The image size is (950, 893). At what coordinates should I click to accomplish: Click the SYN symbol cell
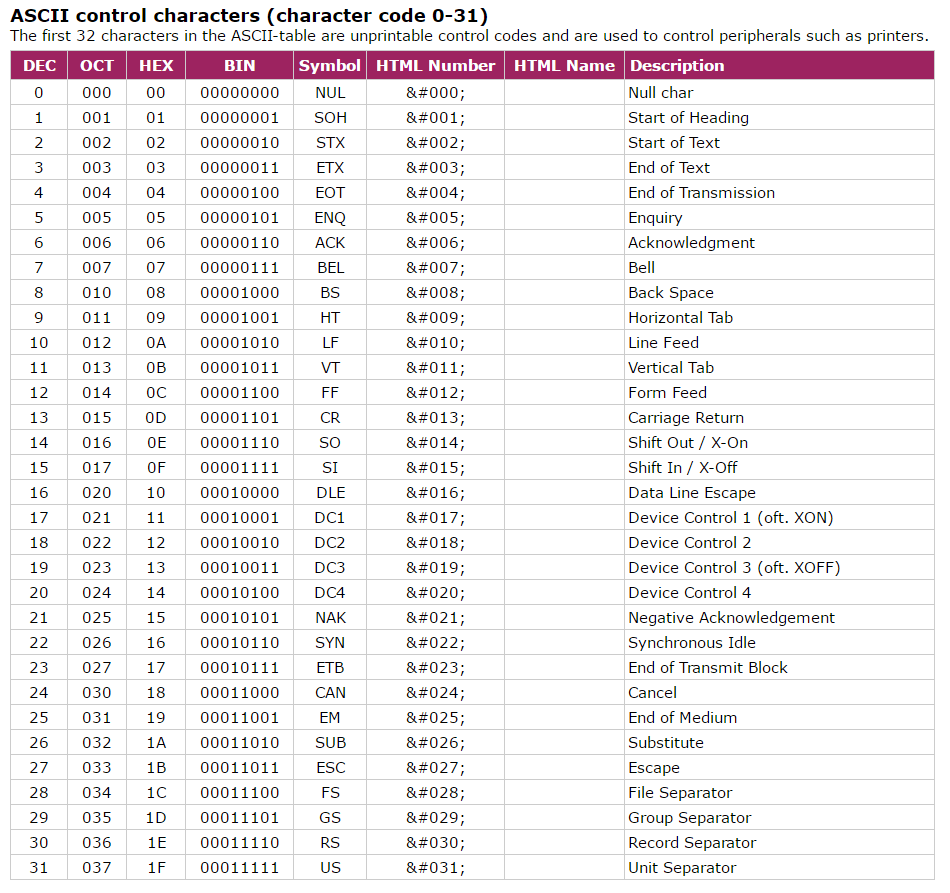tap(330, 643)
